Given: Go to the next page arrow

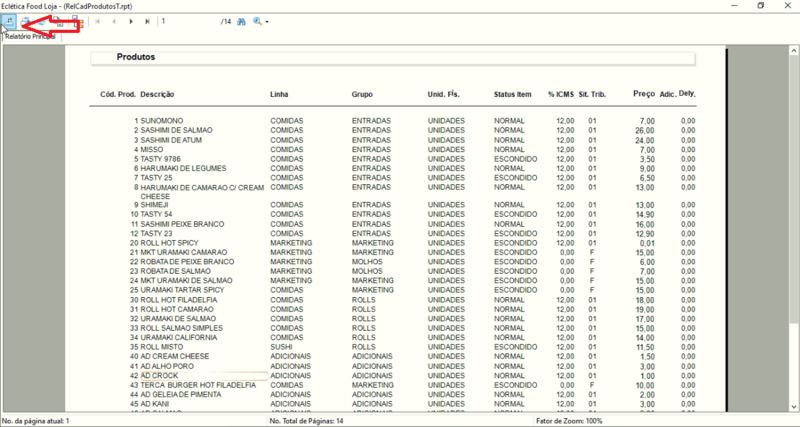Looking at the screenshot, I should tap(131, 21).
